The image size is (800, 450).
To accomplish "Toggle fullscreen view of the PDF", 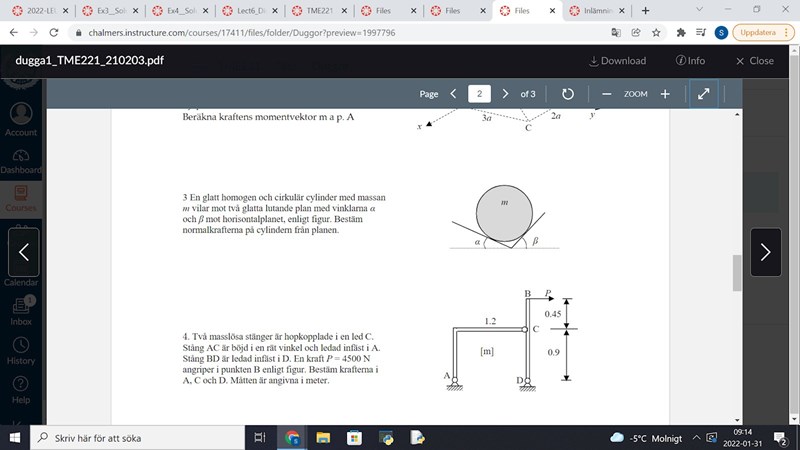I will pos(703,94).
